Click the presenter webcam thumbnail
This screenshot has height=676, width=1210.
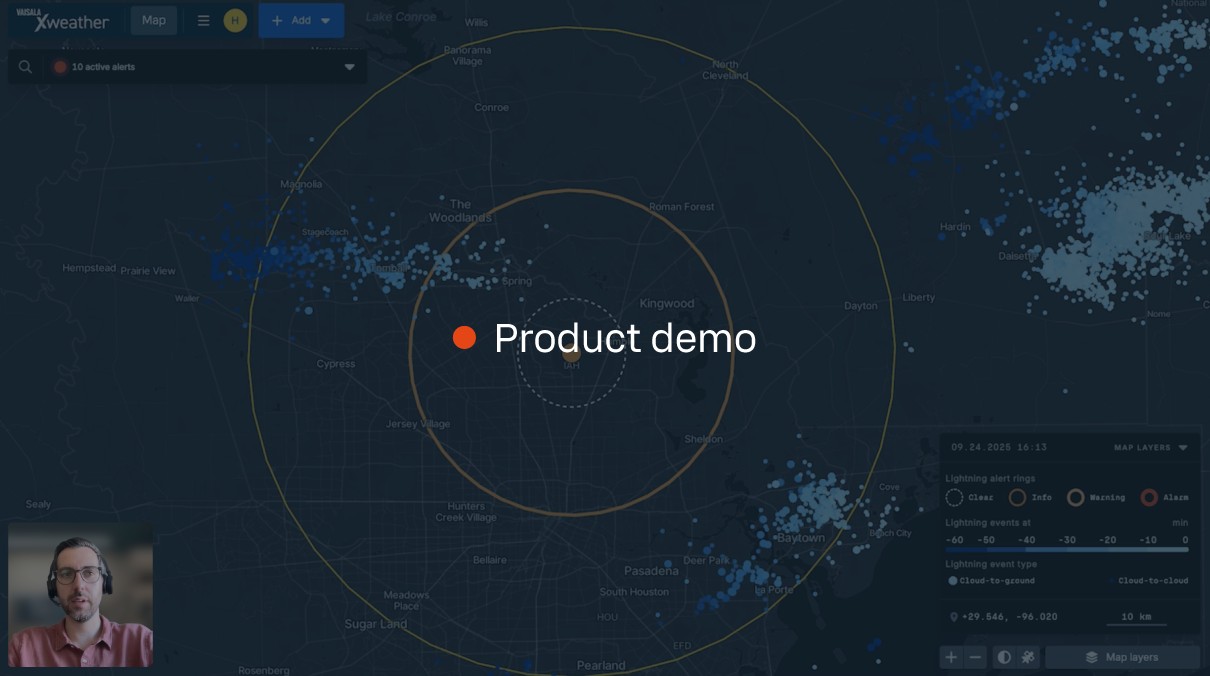(x=81, y=594)
